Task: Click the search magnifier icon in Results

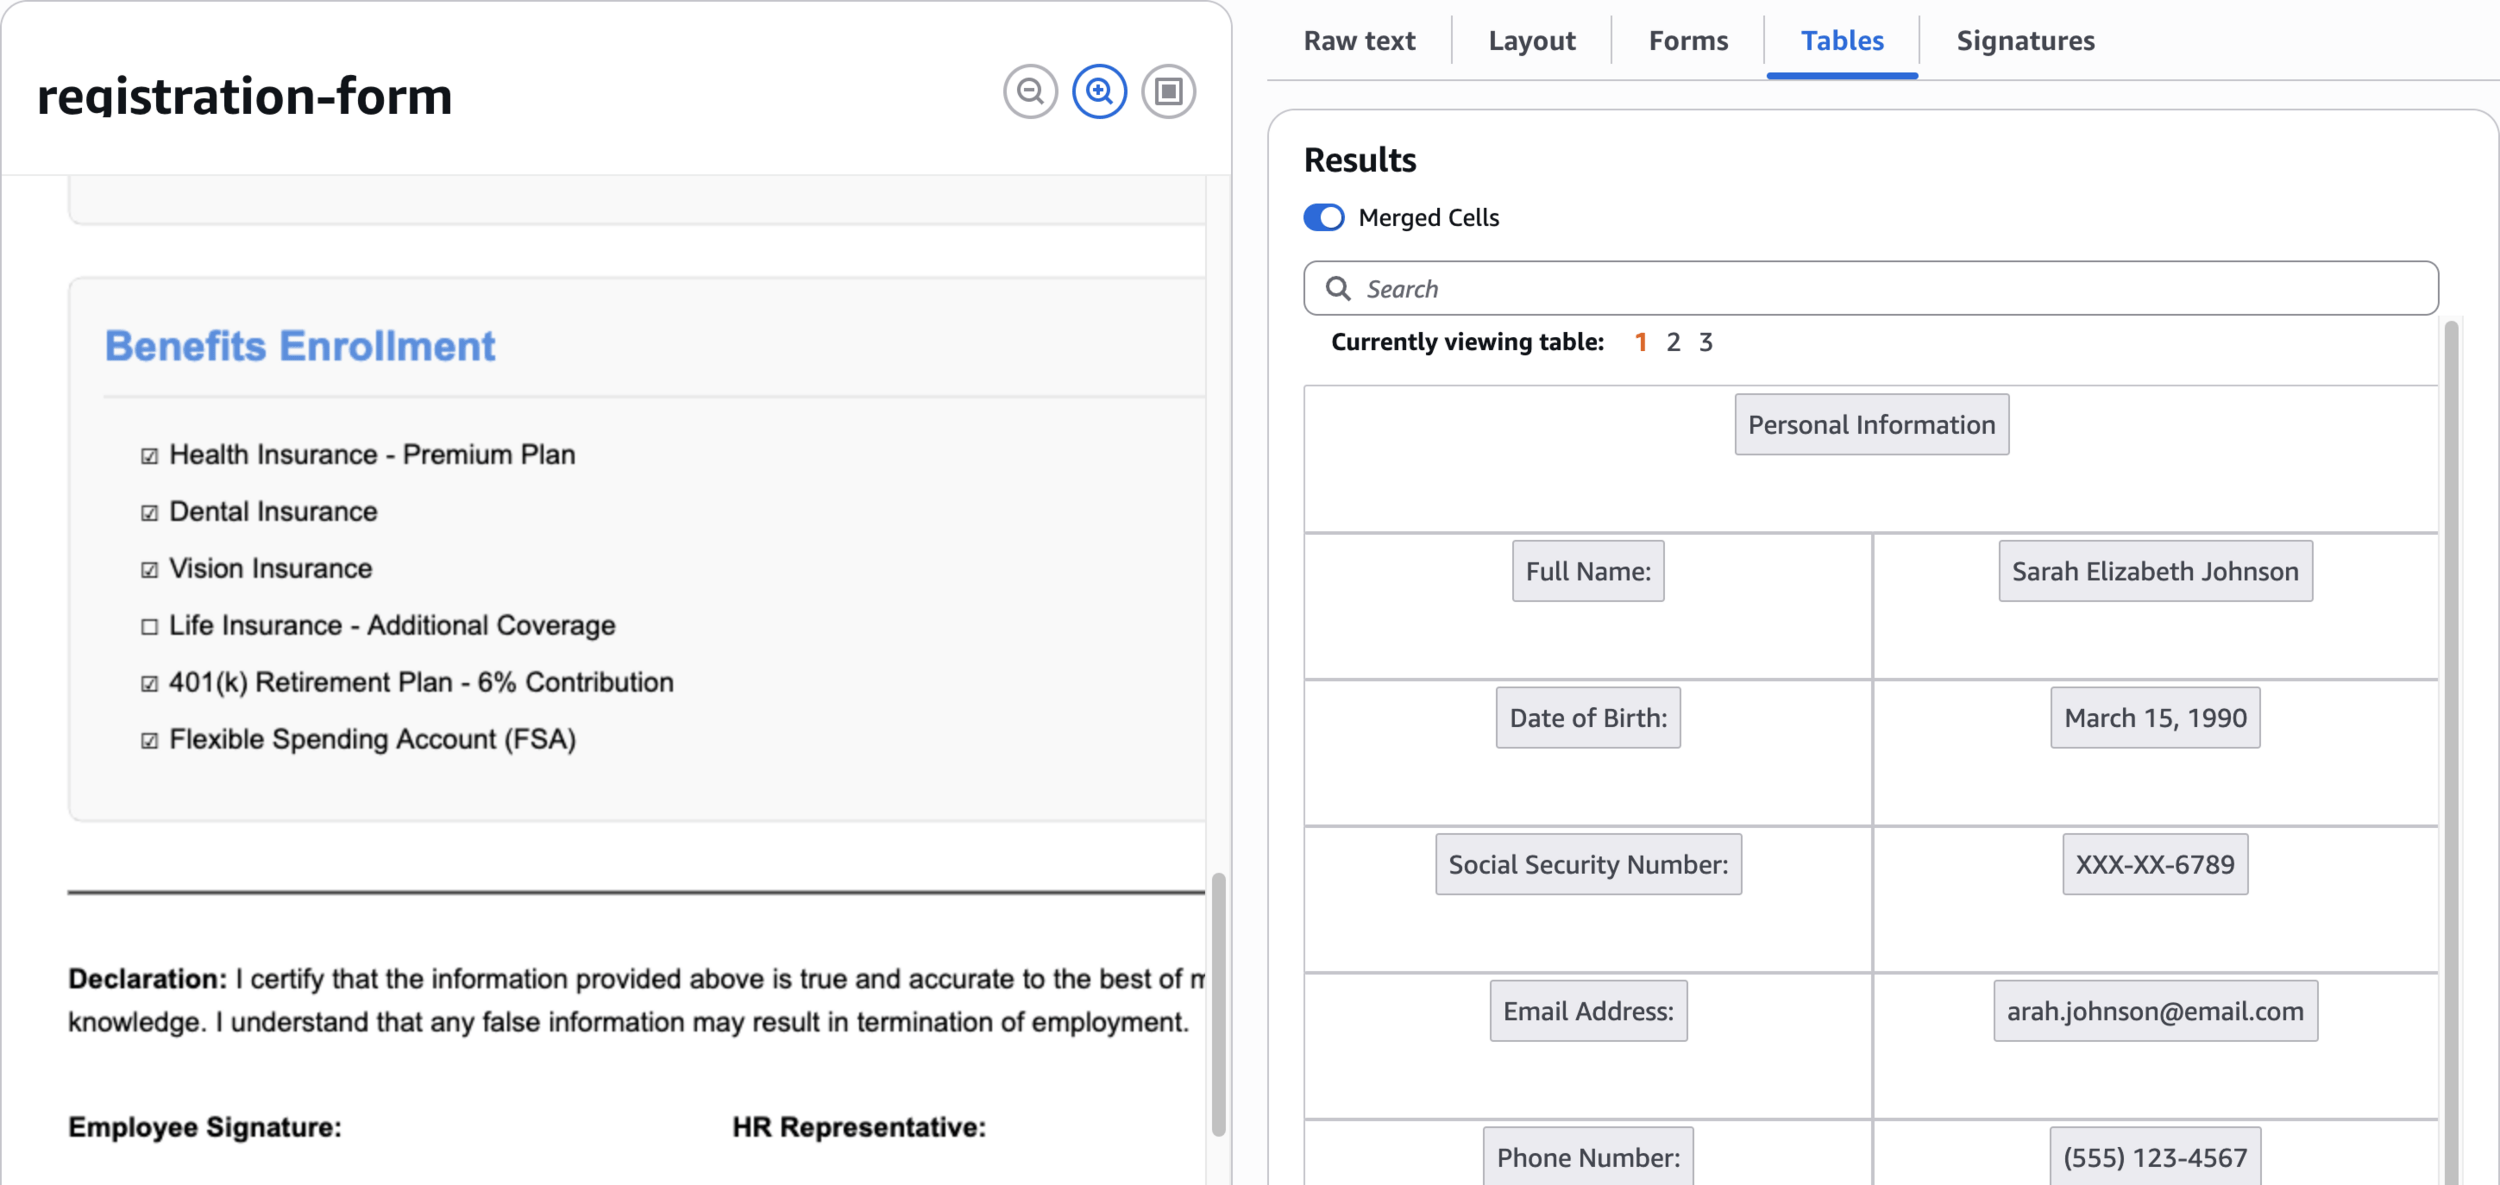Action: pos(1338,289)
